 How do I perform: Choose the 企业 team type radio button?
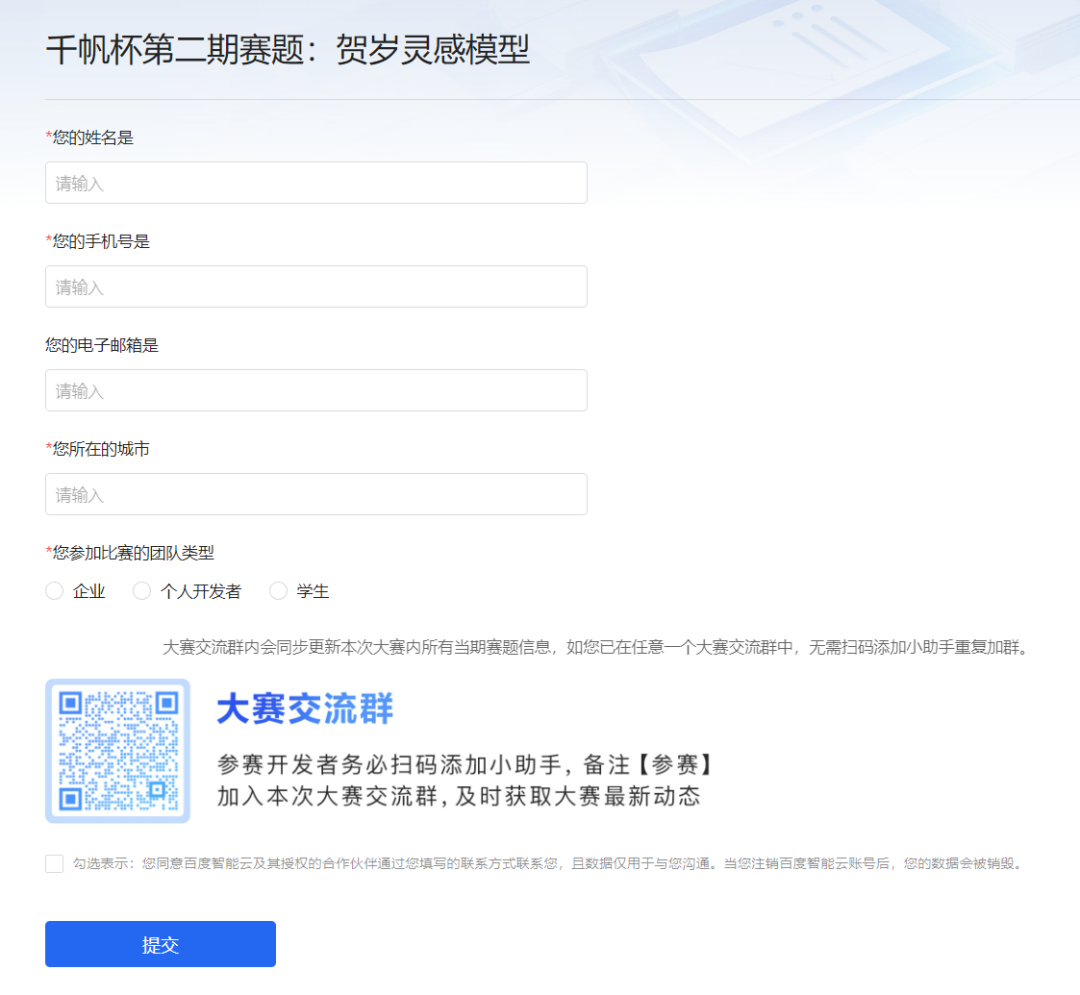(54, 591)
